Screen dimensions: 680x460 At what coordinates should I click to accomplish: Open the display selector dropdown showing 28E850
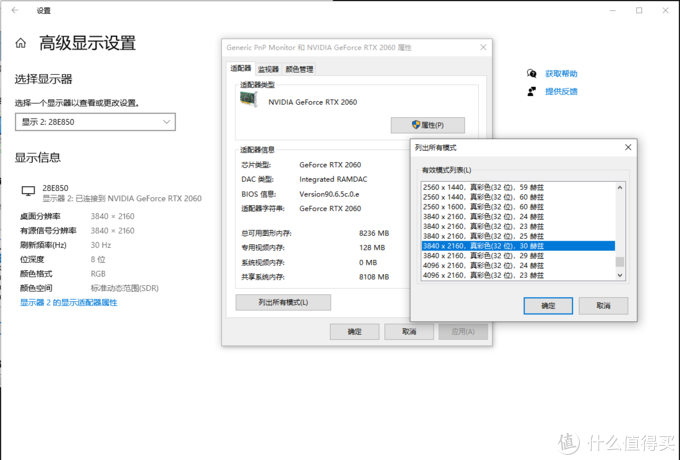[95, 122]
